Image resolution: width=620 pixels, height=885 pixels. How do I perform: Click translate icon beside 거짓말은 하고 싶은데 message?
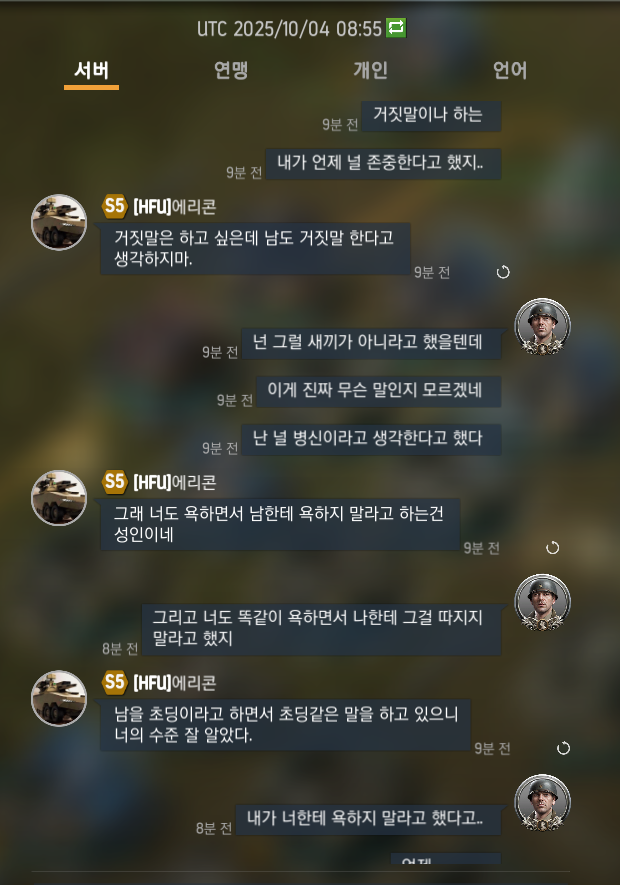(503, 273)
